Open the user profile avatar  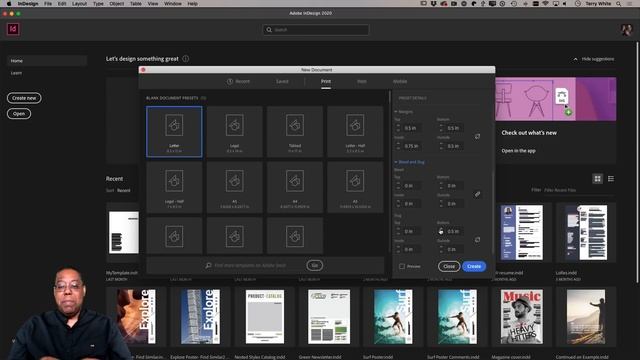tap(626, 29)
